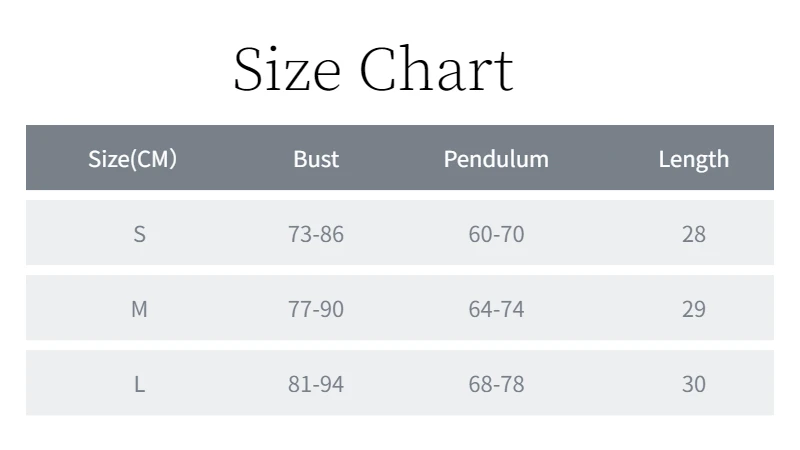Select the Bust column header
Image resolution: width=800 pixels, height=450 pixels.
[316, 159]
